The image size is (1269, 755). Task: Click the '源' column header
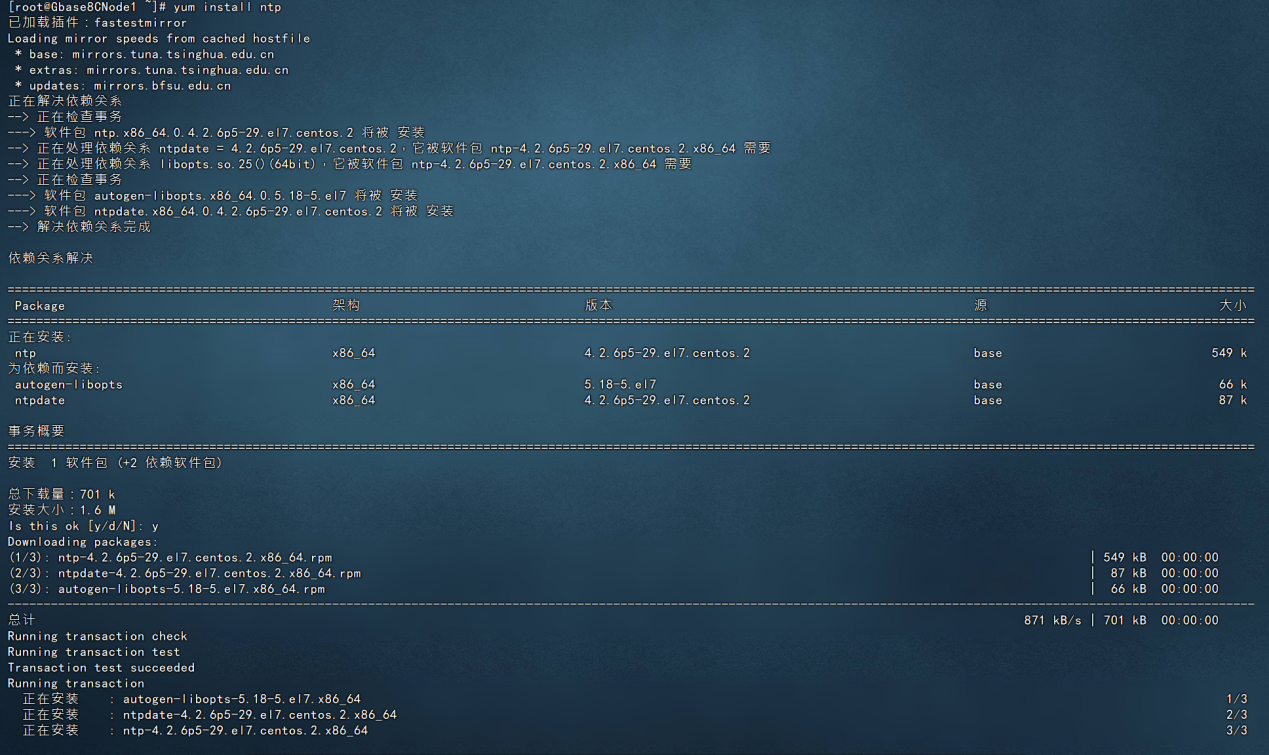tap(980, 306)
